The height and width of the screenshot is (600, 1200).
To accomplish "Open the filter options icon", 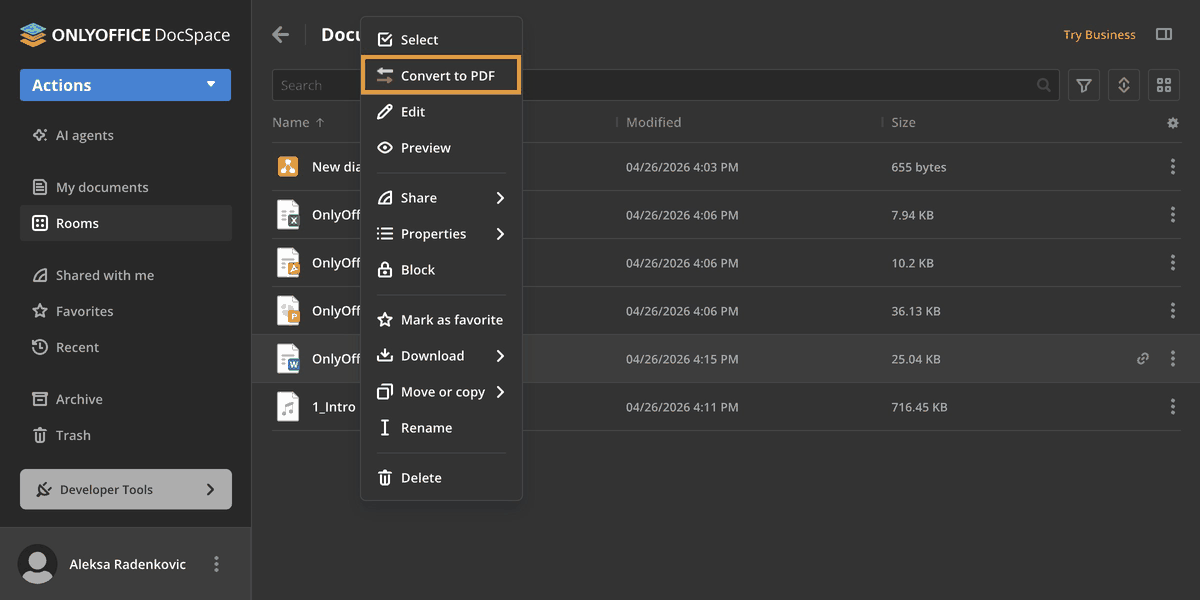I will point(1084,85).
